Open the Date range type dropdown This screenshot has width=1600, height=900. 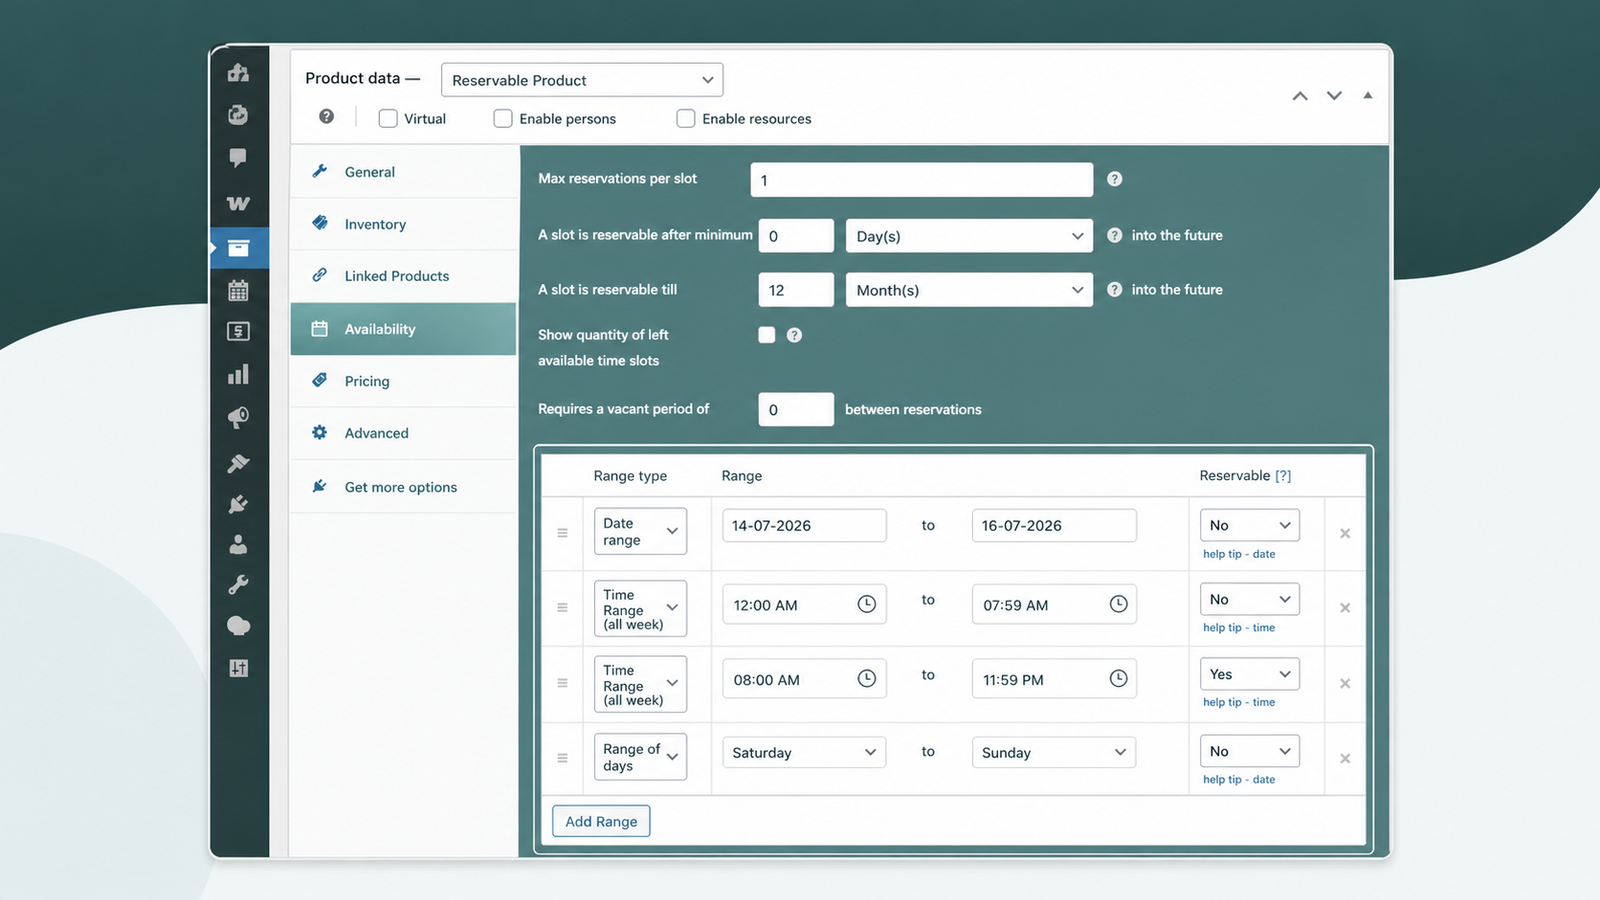tap(640, 532)
